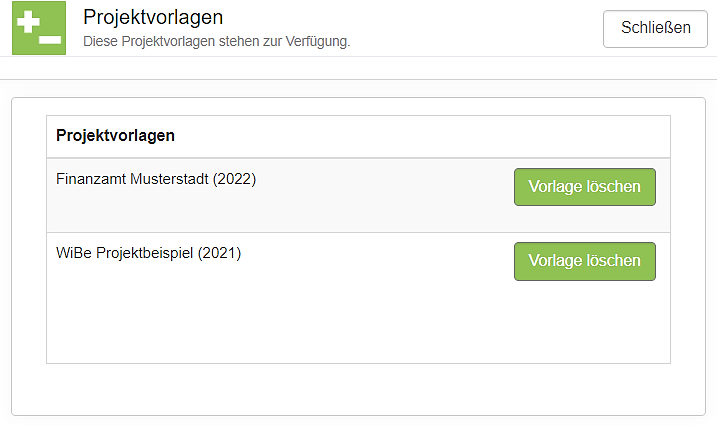
Task: Click the word "Verfügung" in the subtitle
Action: pyautogui.click(x=320, y=42)
